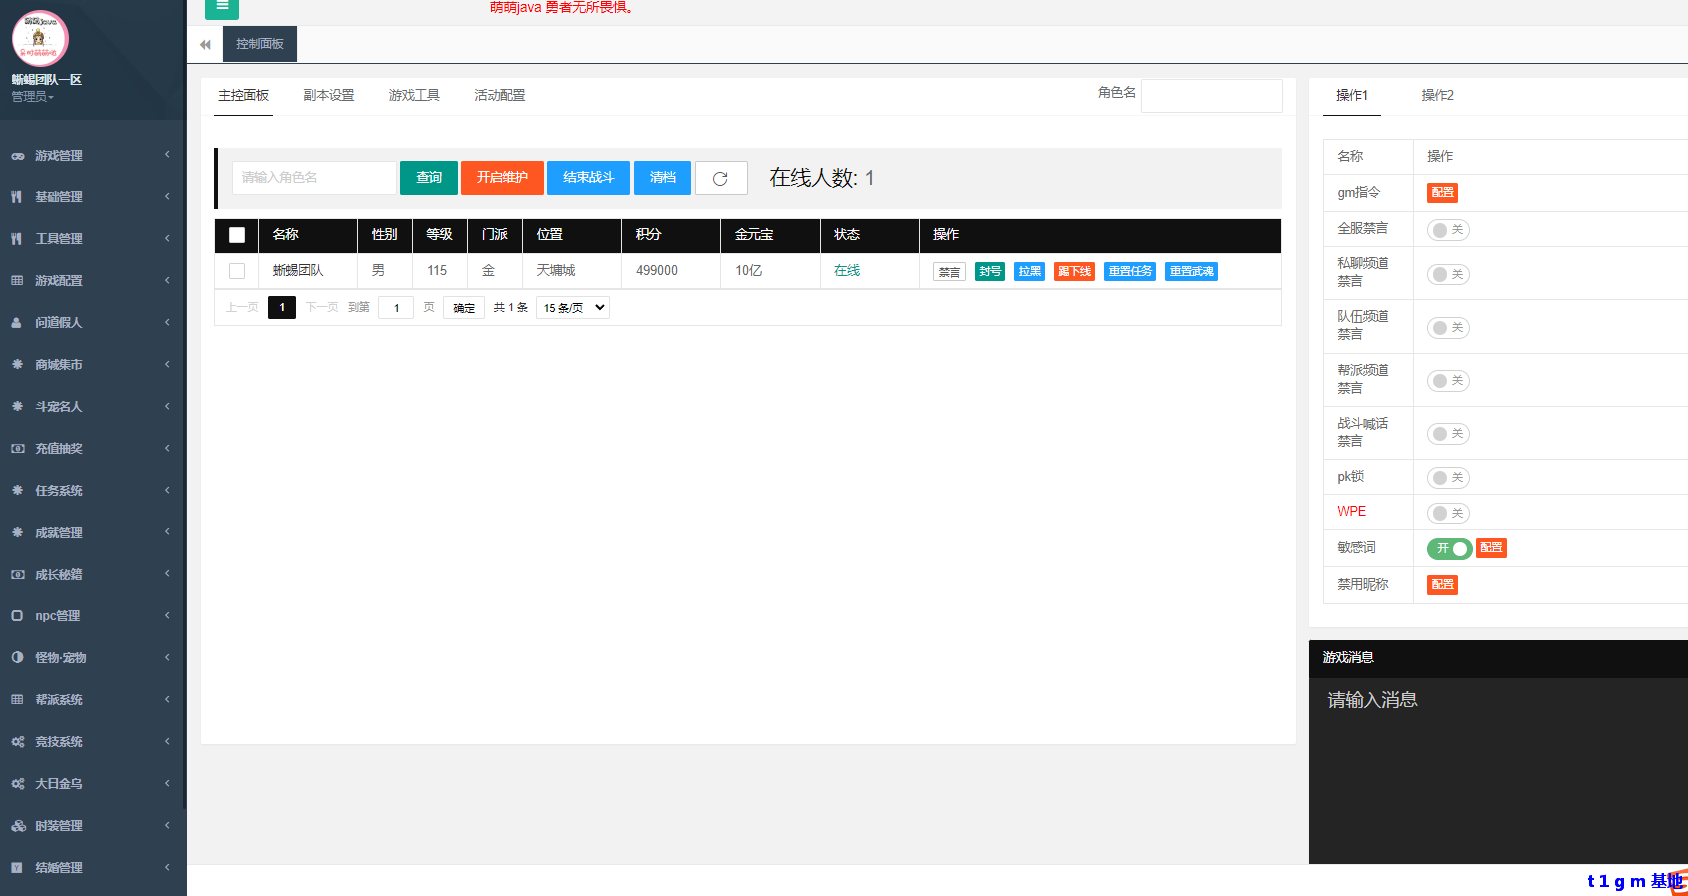This screenshot has width=1688, height=896.
Task: Open the 操作2 tab
Action: (1437, 96)
